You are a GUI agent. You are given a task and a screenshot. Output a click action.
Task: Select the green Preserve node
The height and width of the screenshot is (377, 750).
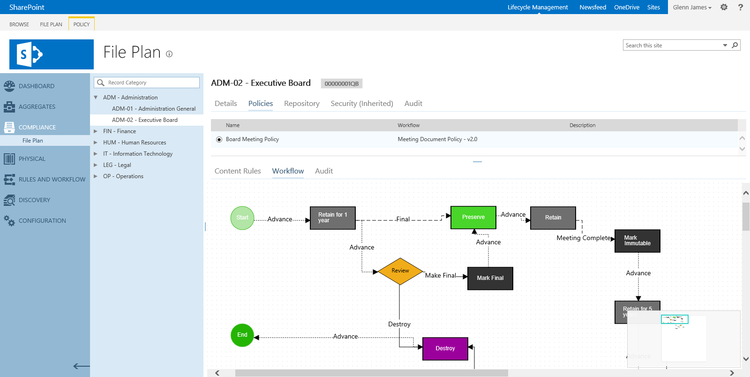pos(473,217)
